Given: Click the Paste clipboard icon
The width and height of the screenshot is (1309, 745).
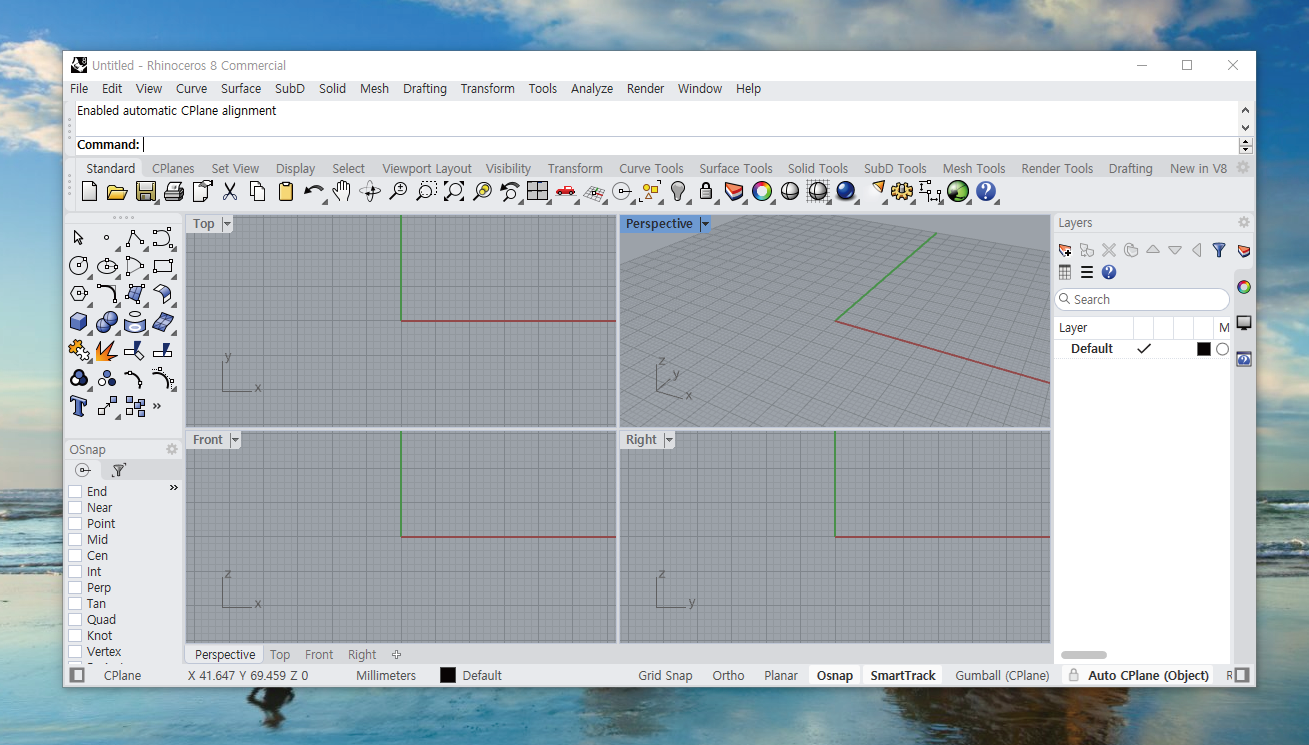Looking at the screenshot, I should (x=285, y=192).
